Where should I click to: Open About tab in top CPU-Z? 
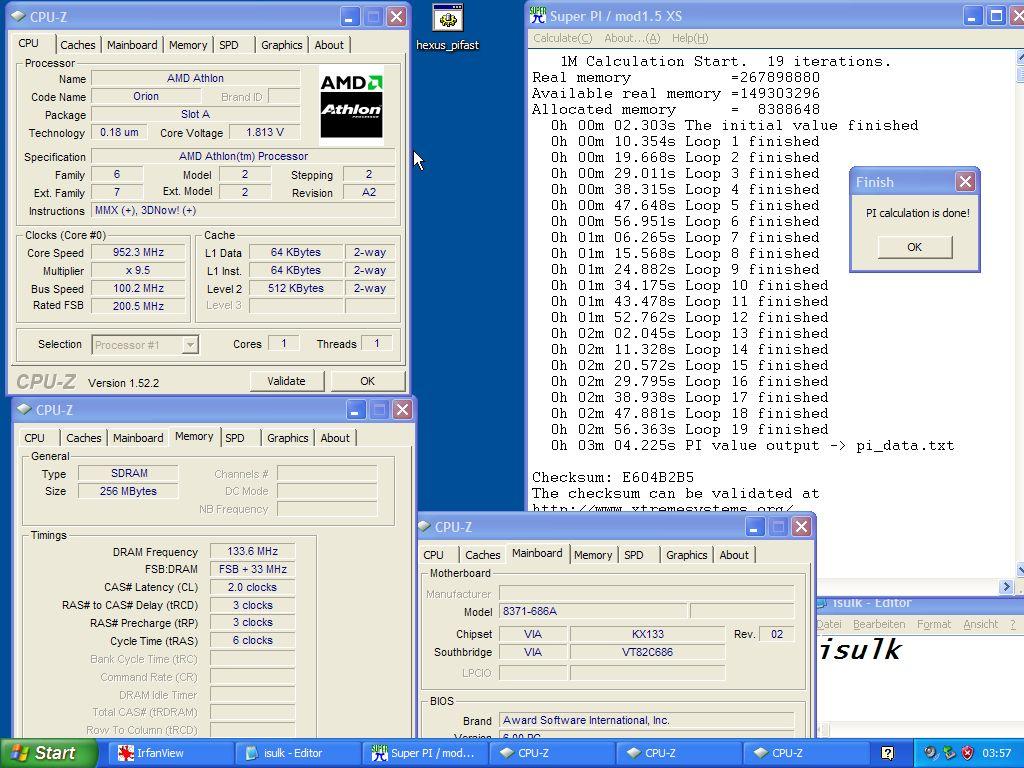pos(329,45)
